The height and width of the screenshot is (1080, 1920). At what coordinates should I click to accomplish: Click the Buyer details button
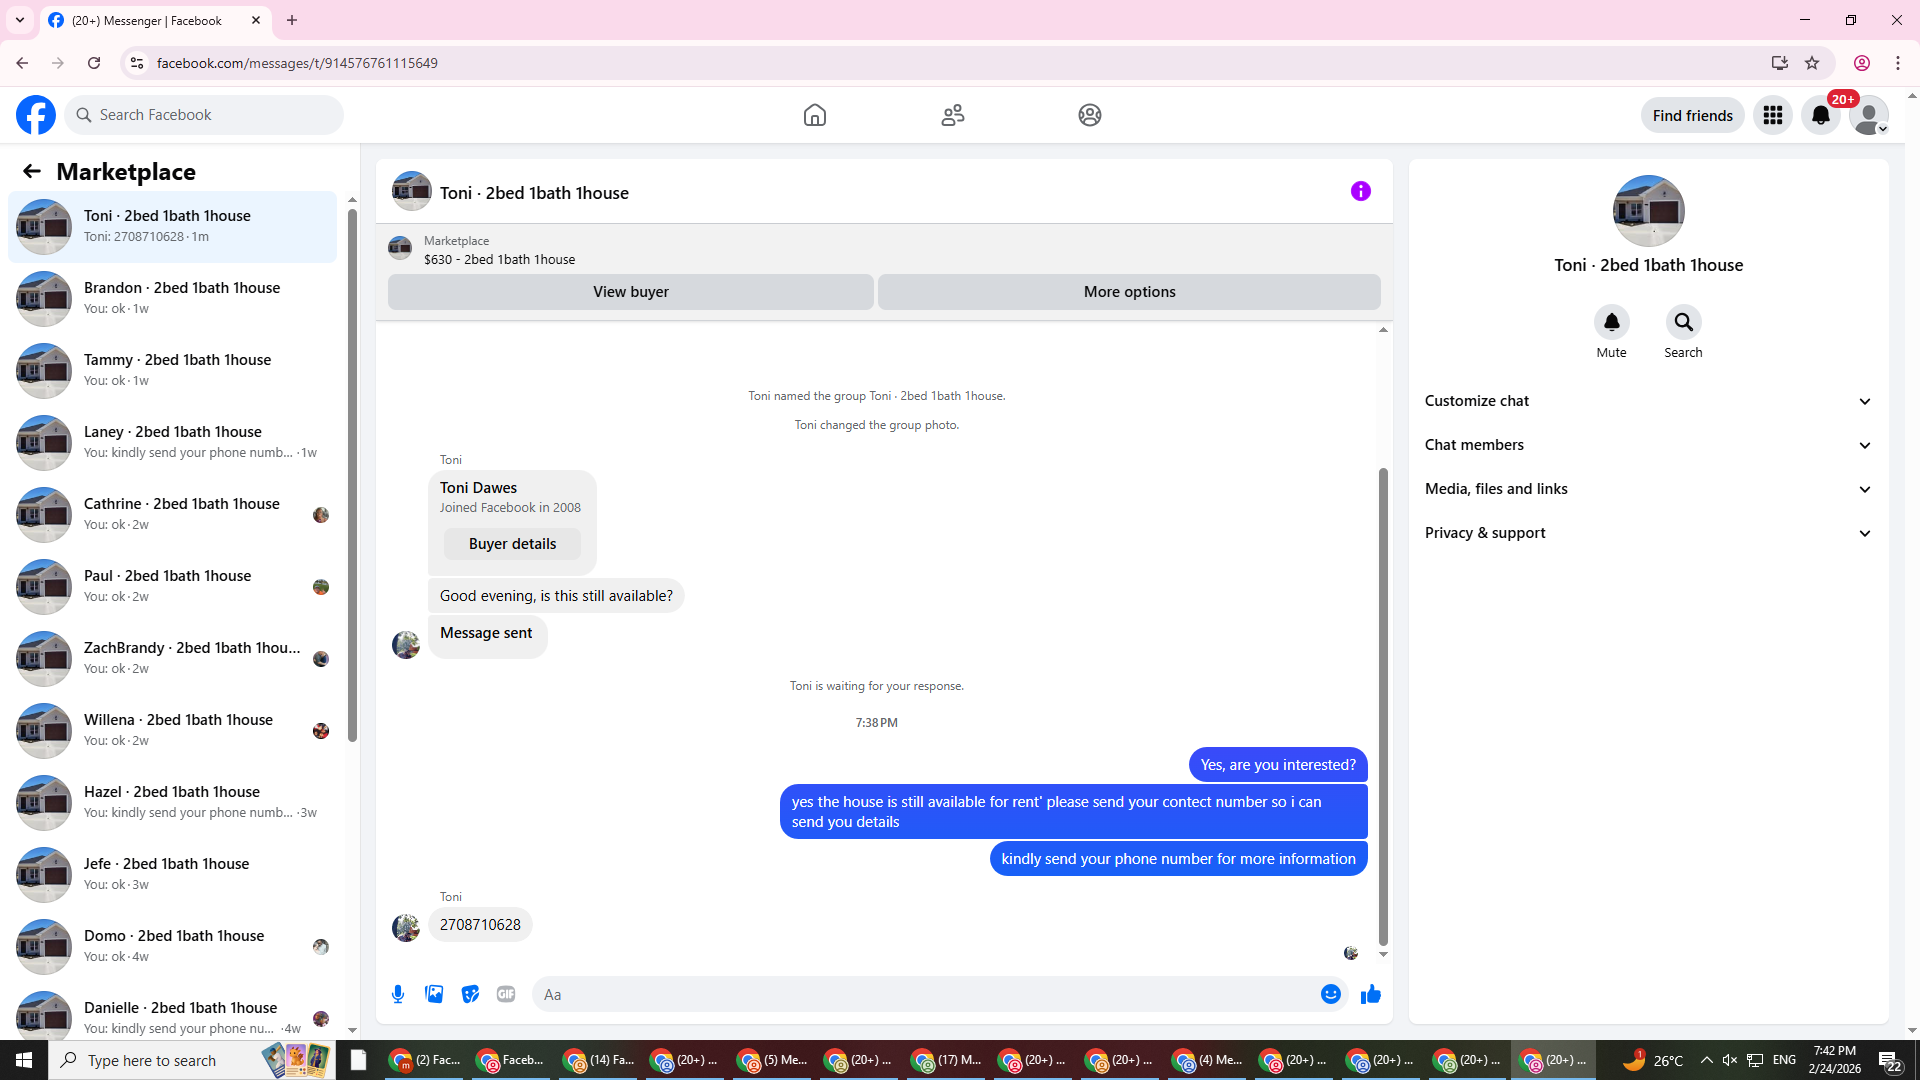click(x=512, y=544)
